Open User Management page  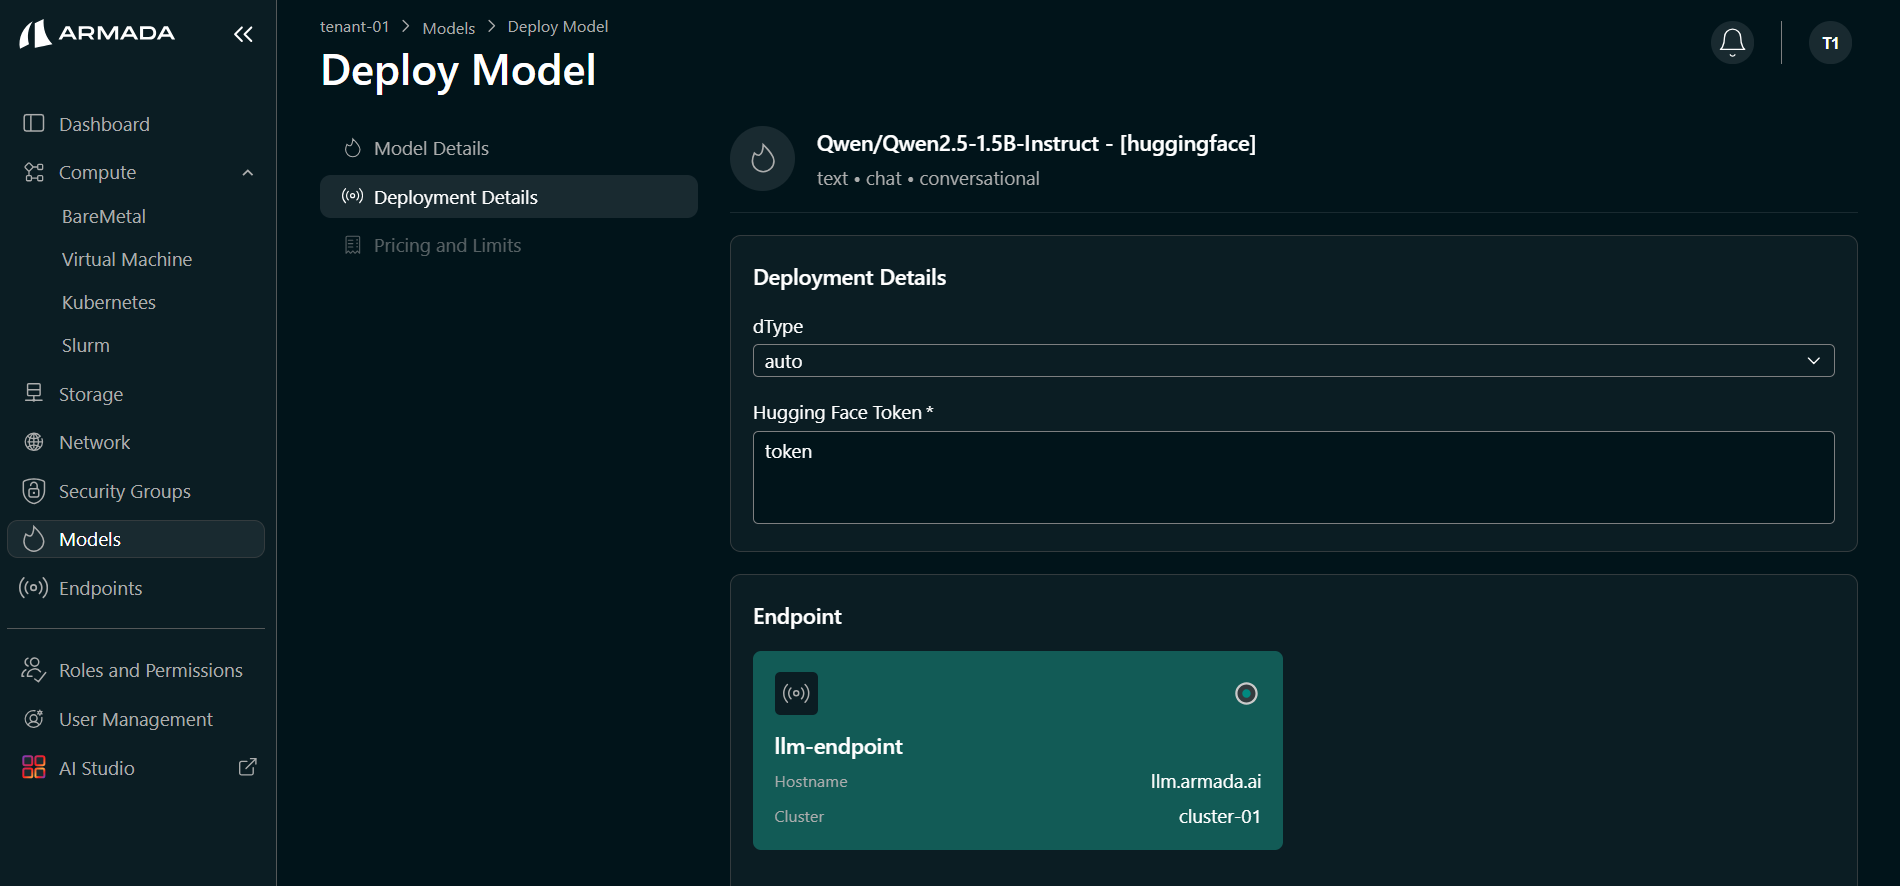136,719
